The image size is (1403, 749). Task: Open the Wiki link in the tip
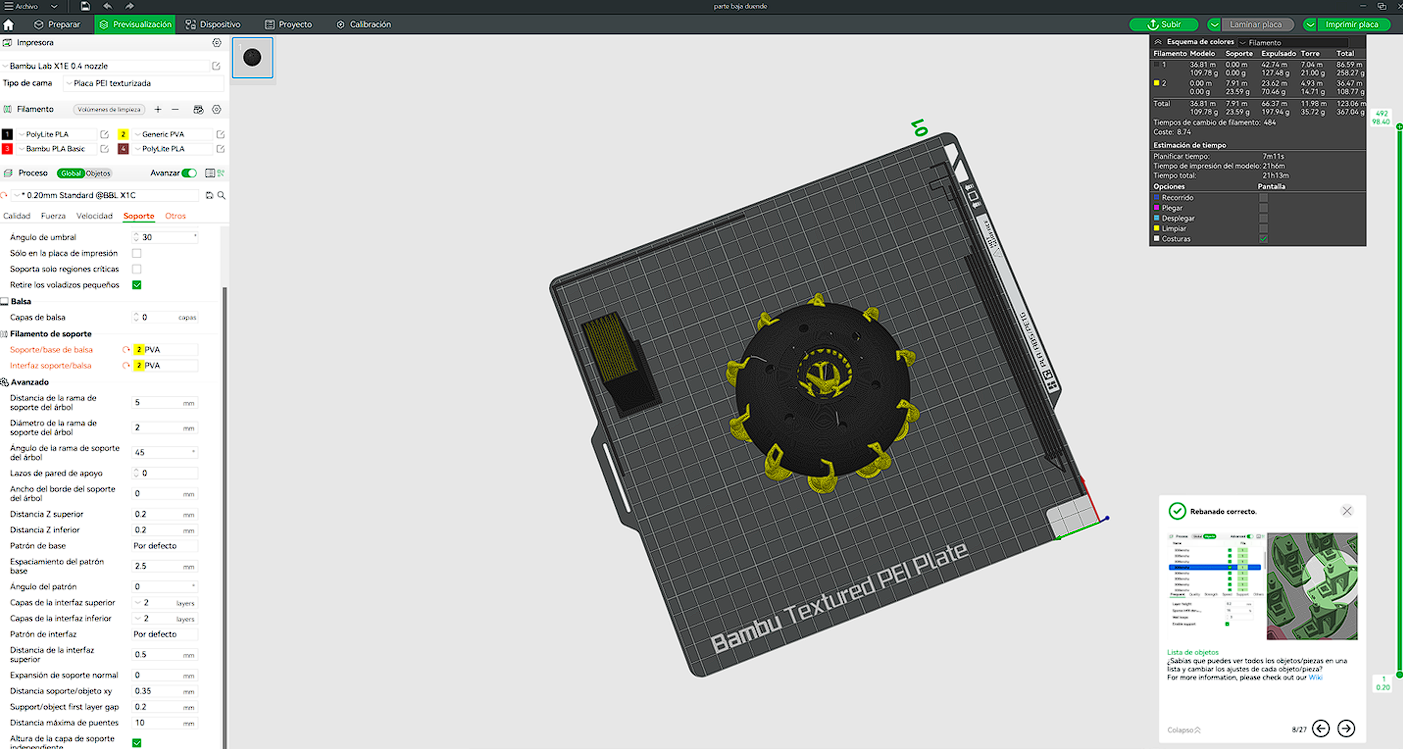tap(1316, 677)
